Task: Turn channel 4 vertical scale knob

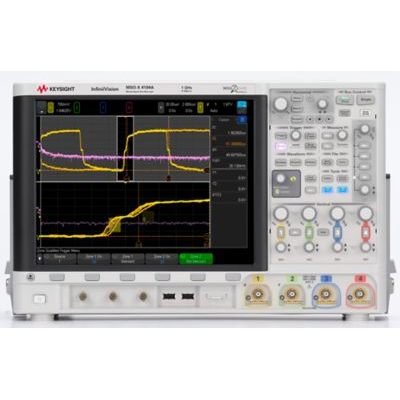Action: click(366, 213)
